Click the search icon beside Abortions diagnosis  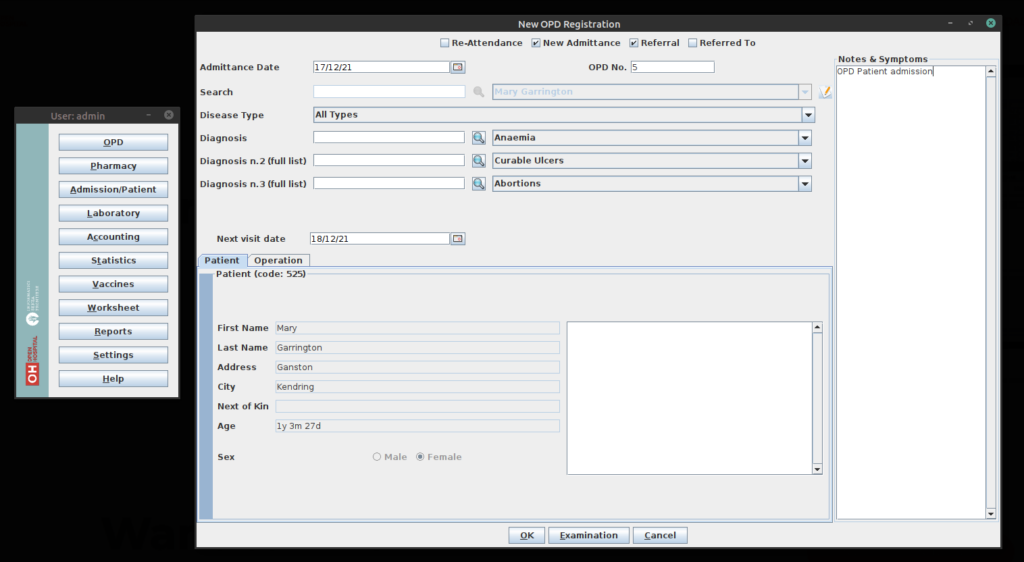click(479, 184)
